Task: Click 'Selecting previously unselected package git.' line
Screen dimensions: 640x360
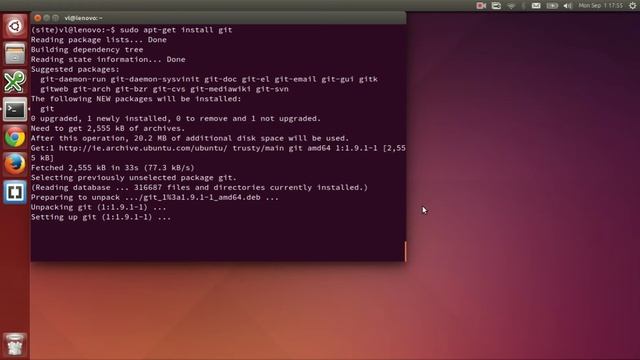Action: pos(134,178)
